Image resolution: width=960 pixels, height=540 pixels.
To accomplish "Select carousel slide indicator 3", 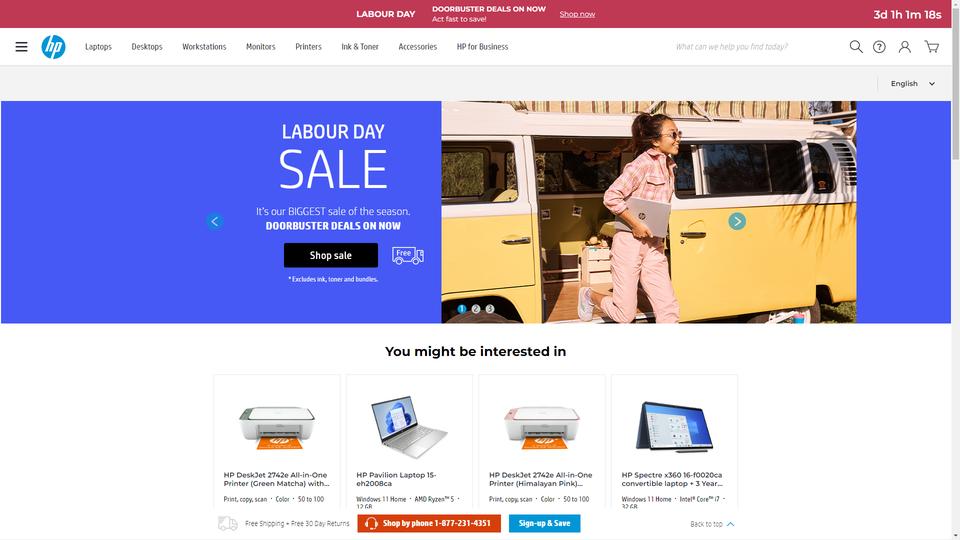I will (490, 309).
